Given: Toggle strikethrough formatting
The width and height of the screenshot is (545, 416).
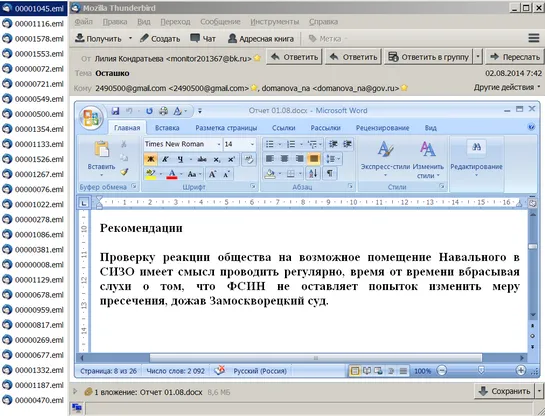Looking at the screenshot, I should coord(202,159).
